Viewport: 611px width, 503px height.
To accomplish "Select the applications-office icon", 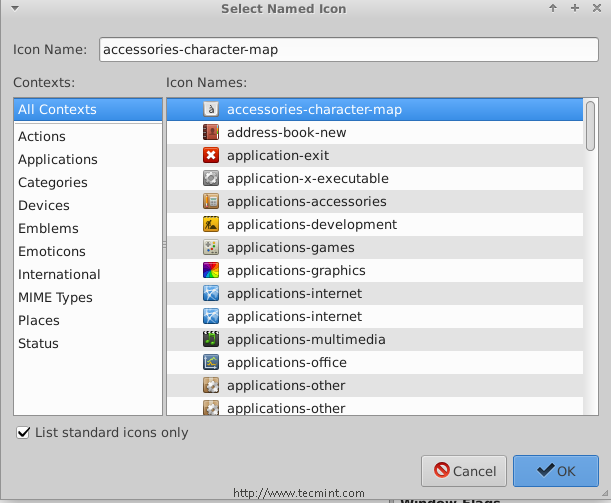I will tap(210, 362).
